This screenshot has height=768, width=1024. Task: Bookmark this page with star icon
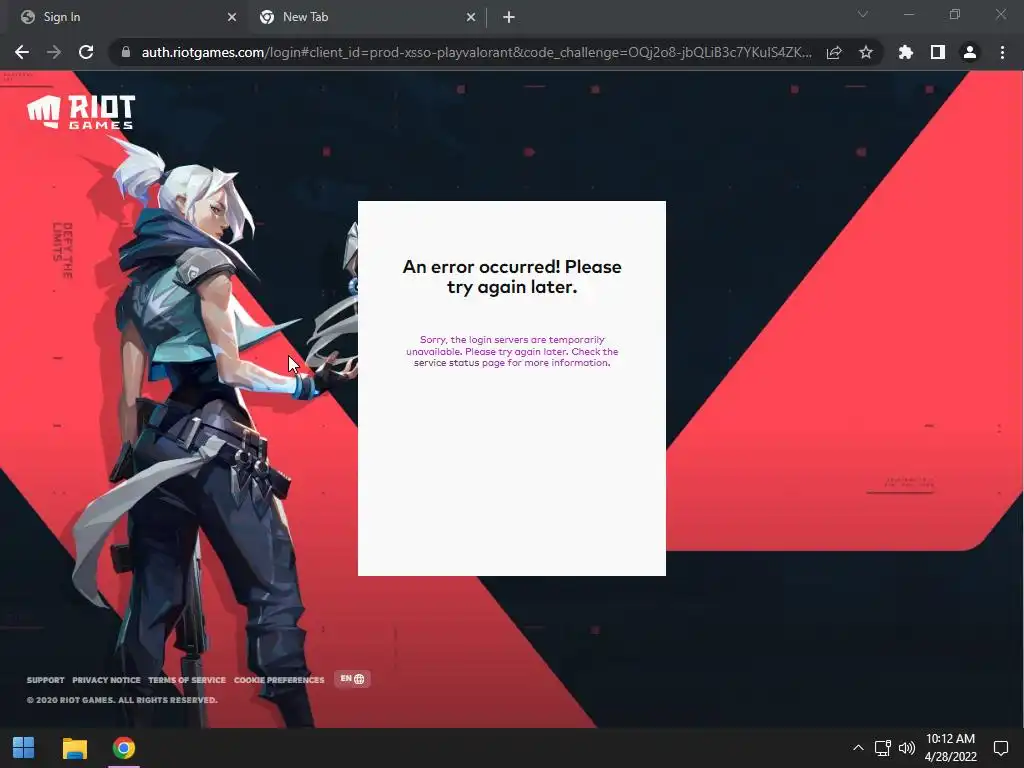(x=866, y=52)
